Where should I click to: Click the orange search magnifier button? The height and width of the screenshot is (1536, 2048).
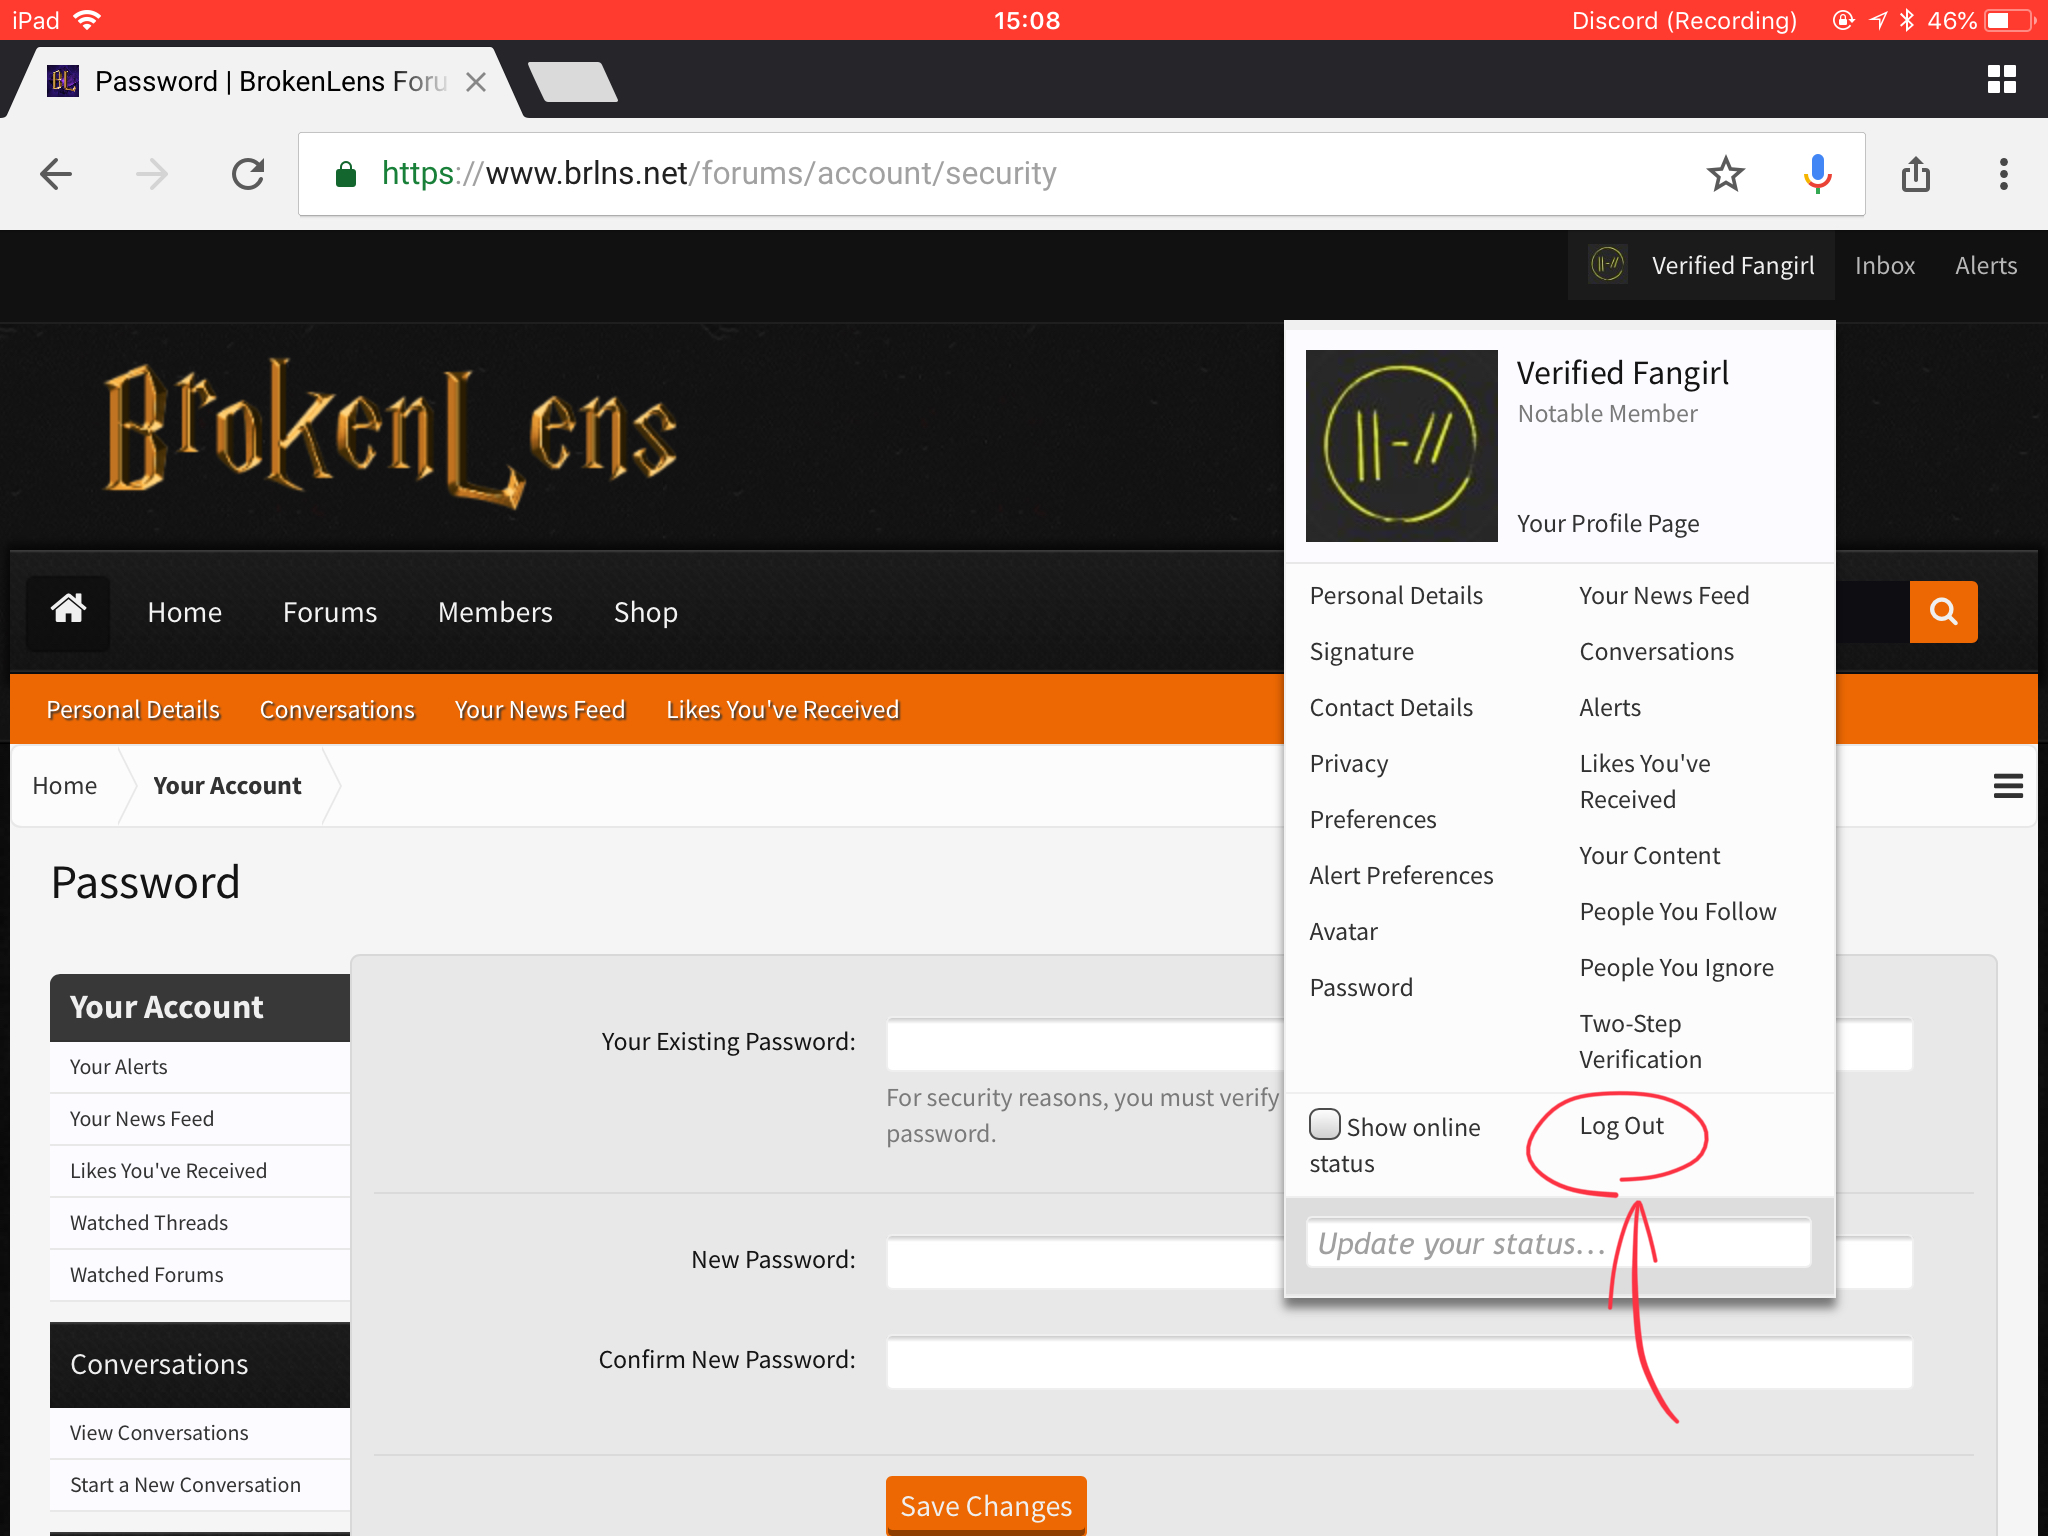[1943, 611]
